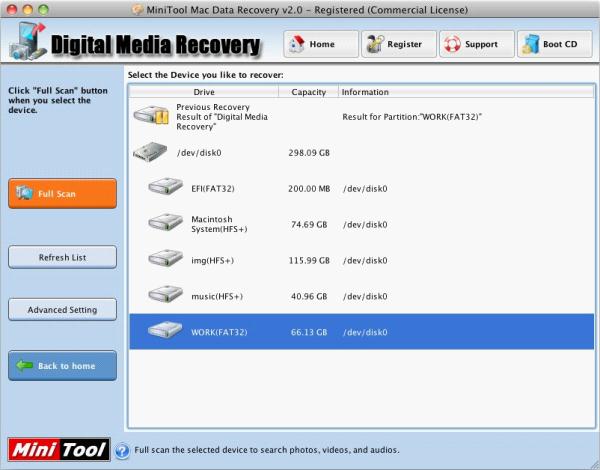Select the Previous Recovery Result entry text
The width and height of the screenshot is (600, 470).
[222, 117]
